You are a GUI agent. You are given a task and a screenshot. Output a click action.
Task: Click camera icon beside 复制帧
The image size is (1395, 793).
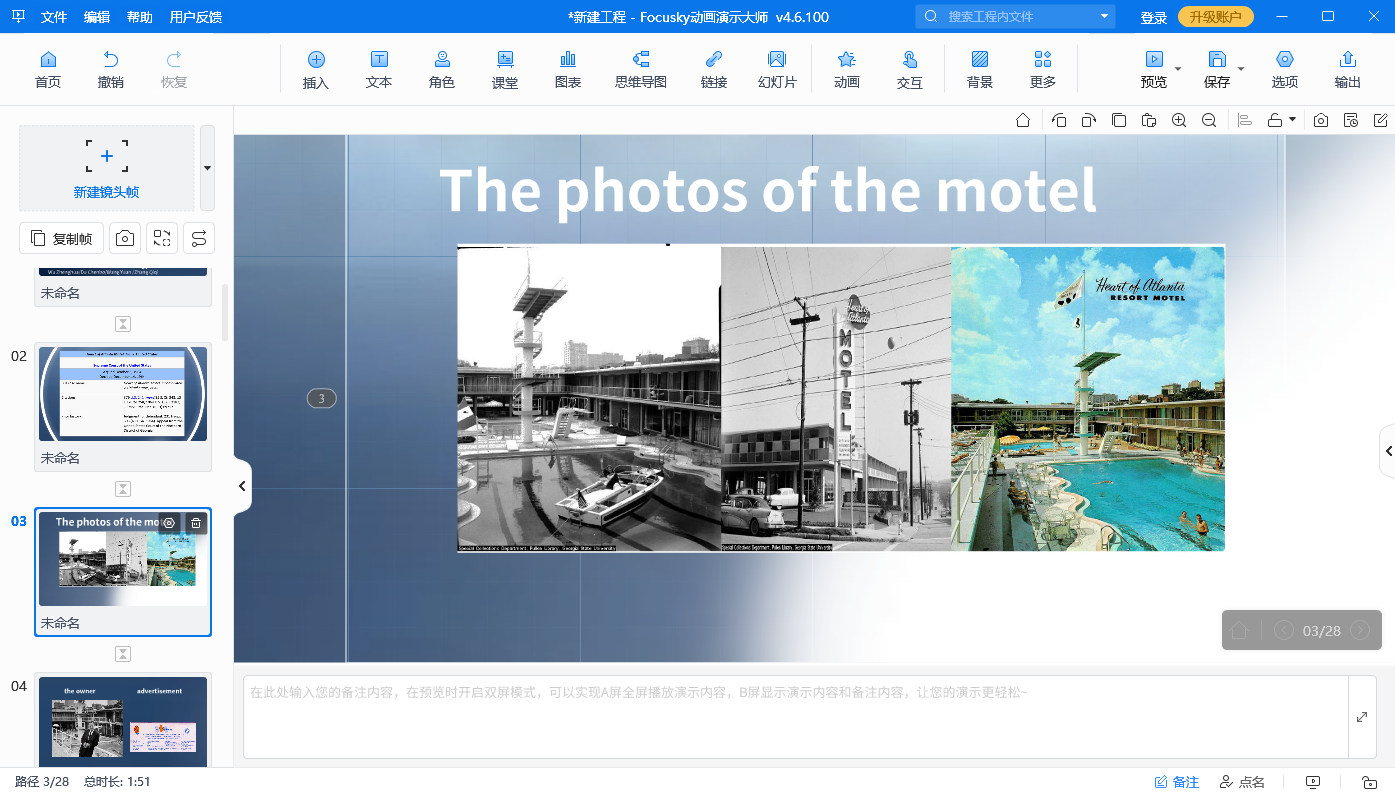tap(125, 238)
